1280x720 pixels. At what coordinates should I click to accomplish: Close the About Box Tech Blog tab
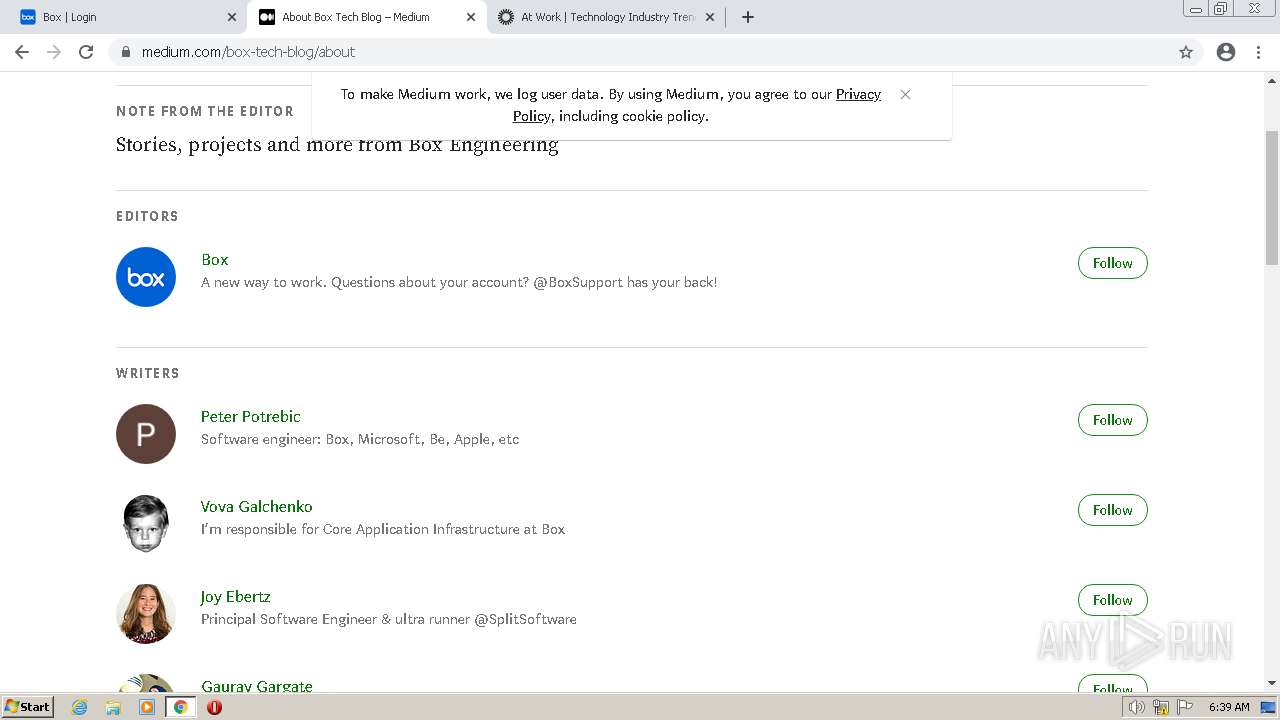coord(471,17)
